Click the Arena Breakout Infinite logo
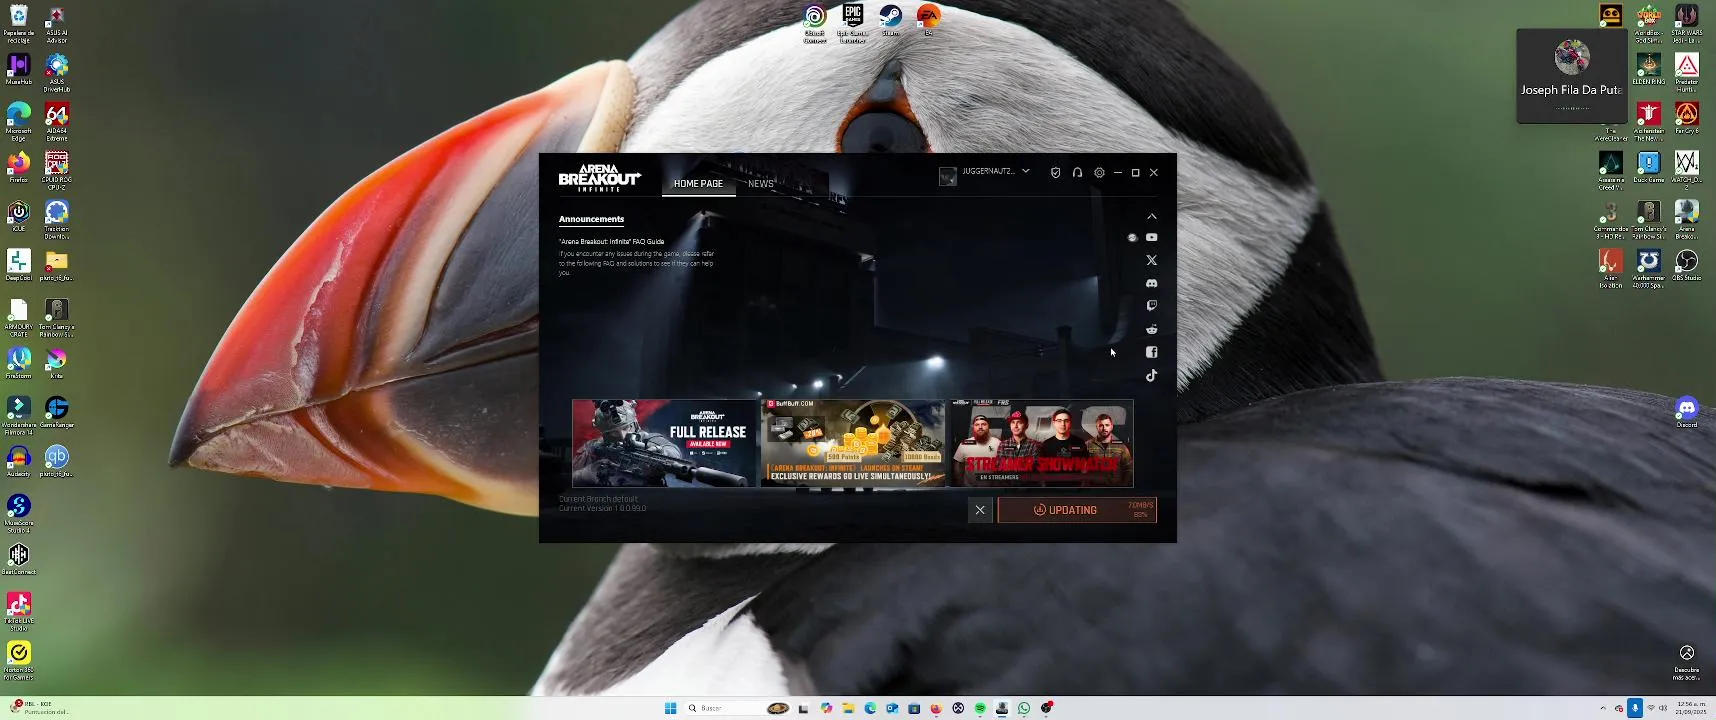This screenshot has width=1716, height=720. tap(599, 178)
